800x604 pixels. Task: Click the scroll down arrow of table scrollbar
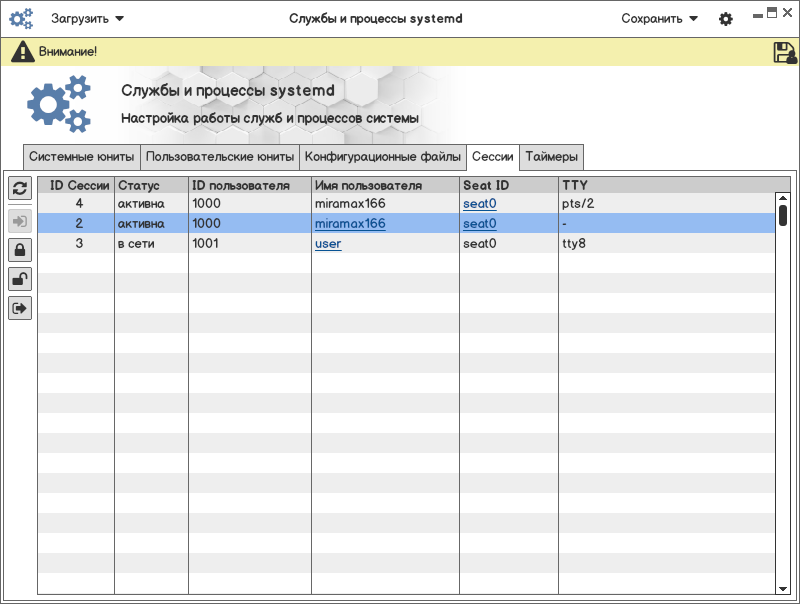click(x=783, y=590)
